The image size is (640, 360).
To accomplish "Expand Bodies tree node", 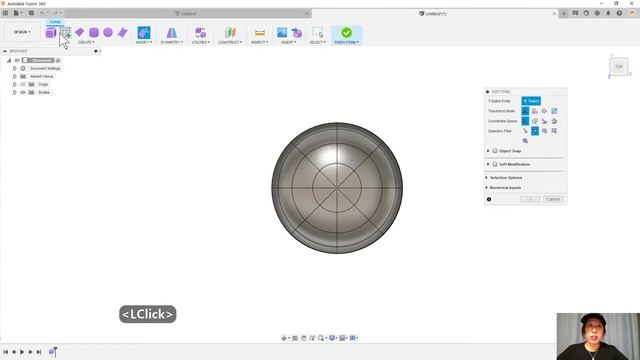I will [x=14, y=92].
